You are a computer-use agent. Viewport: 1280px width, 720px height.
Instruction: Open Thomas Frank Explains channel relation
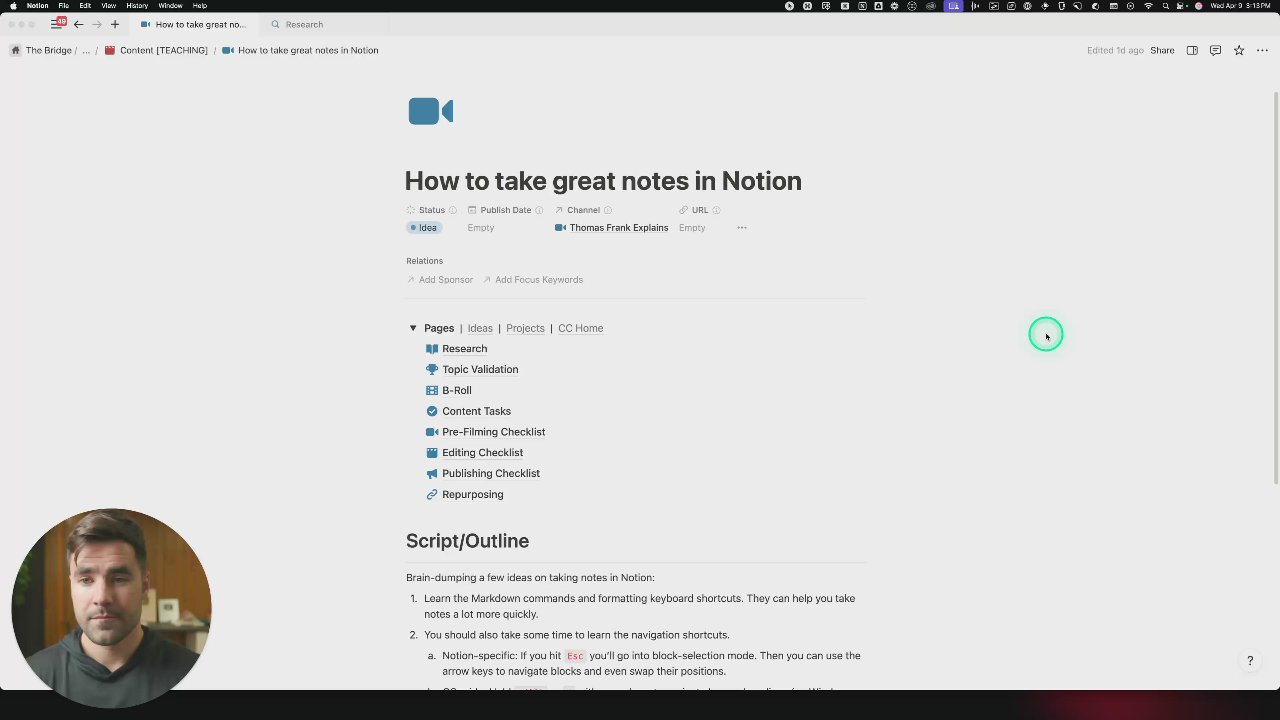611,228
